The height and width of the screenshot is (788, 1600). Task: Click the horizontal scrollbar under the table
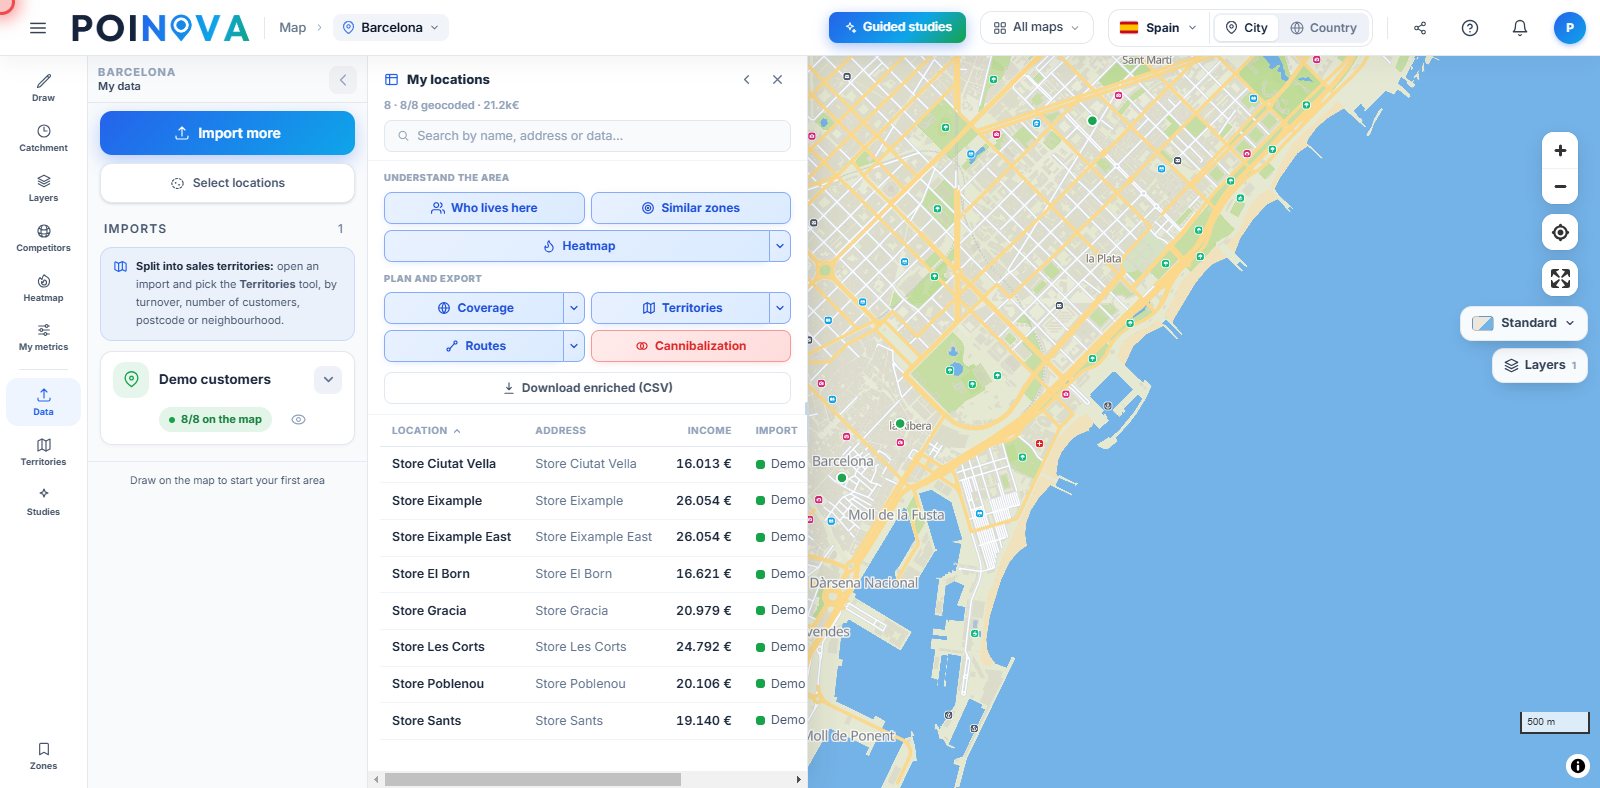point(533,779)
